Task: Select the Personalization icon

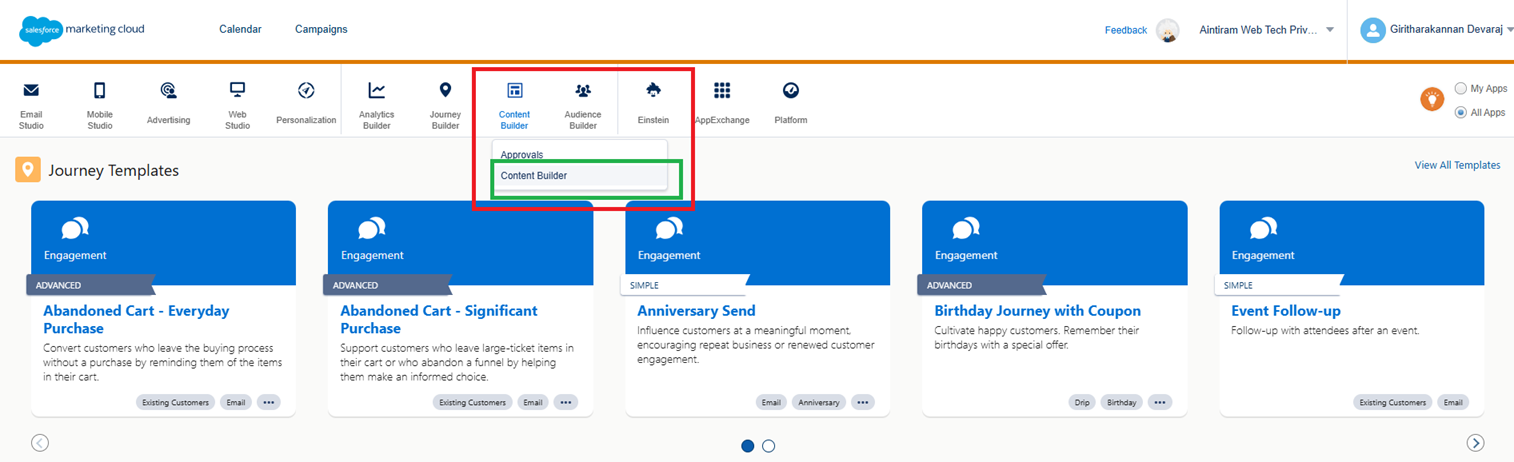Action: point(306,91)
